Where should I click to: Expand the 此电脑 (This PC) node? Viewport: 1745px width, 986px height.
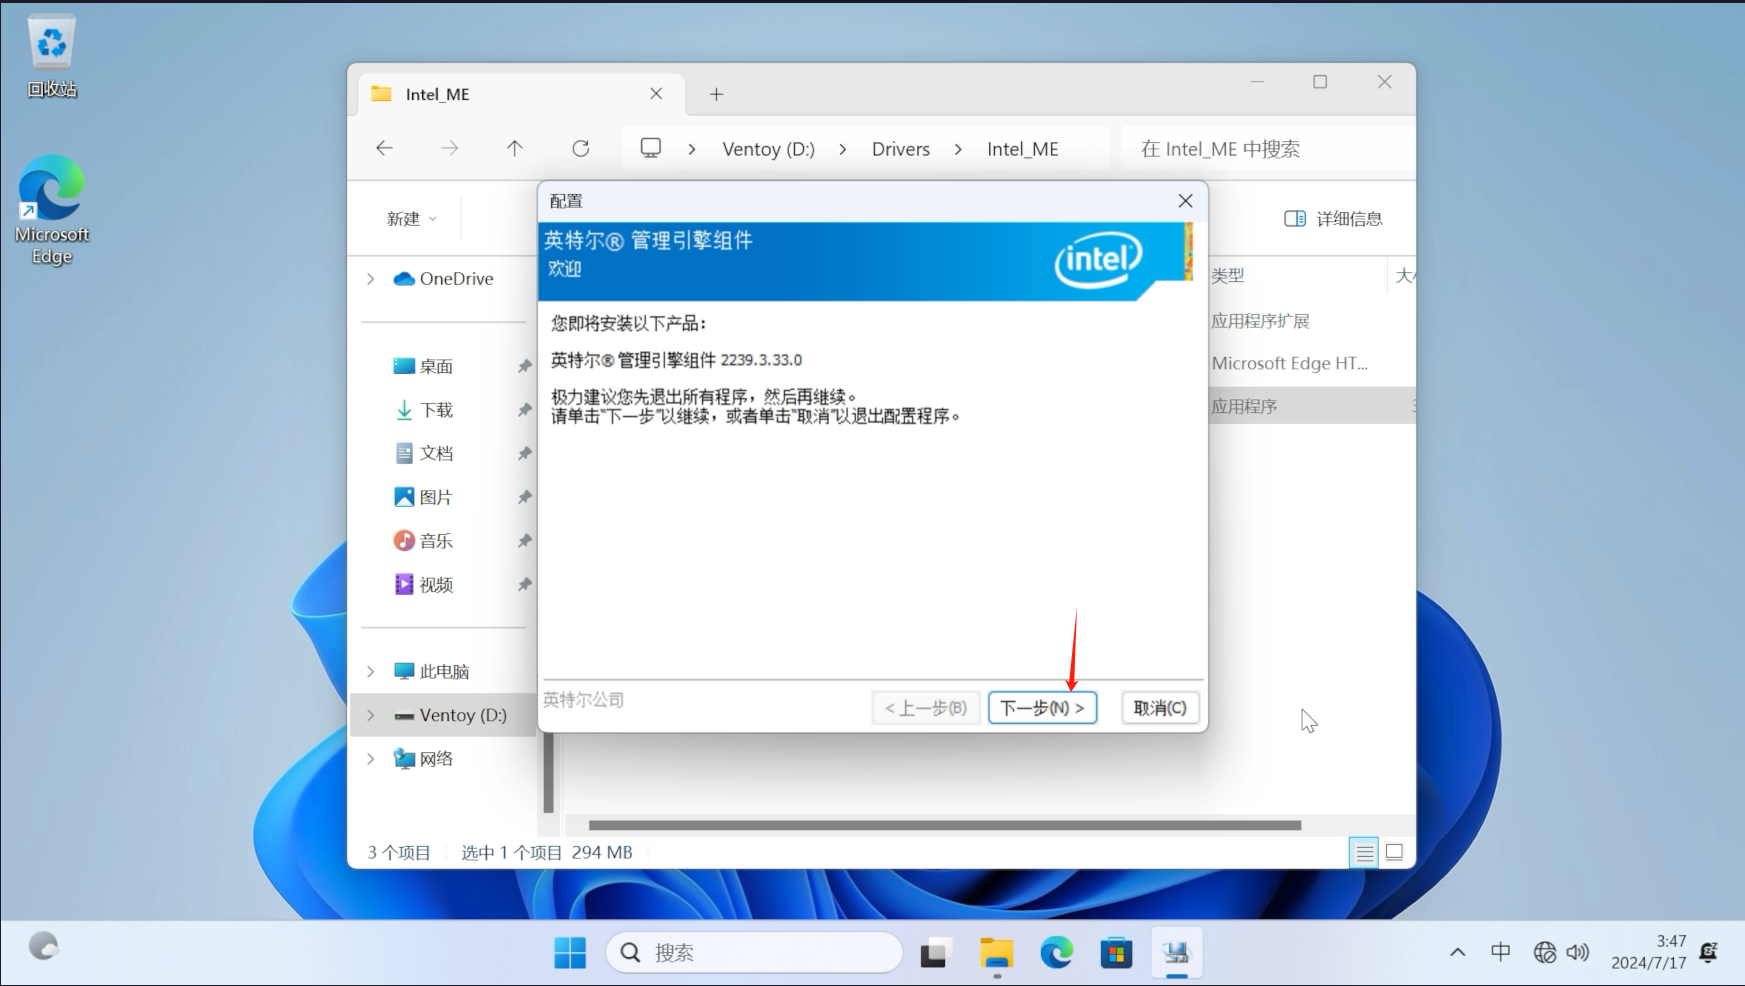371,671
